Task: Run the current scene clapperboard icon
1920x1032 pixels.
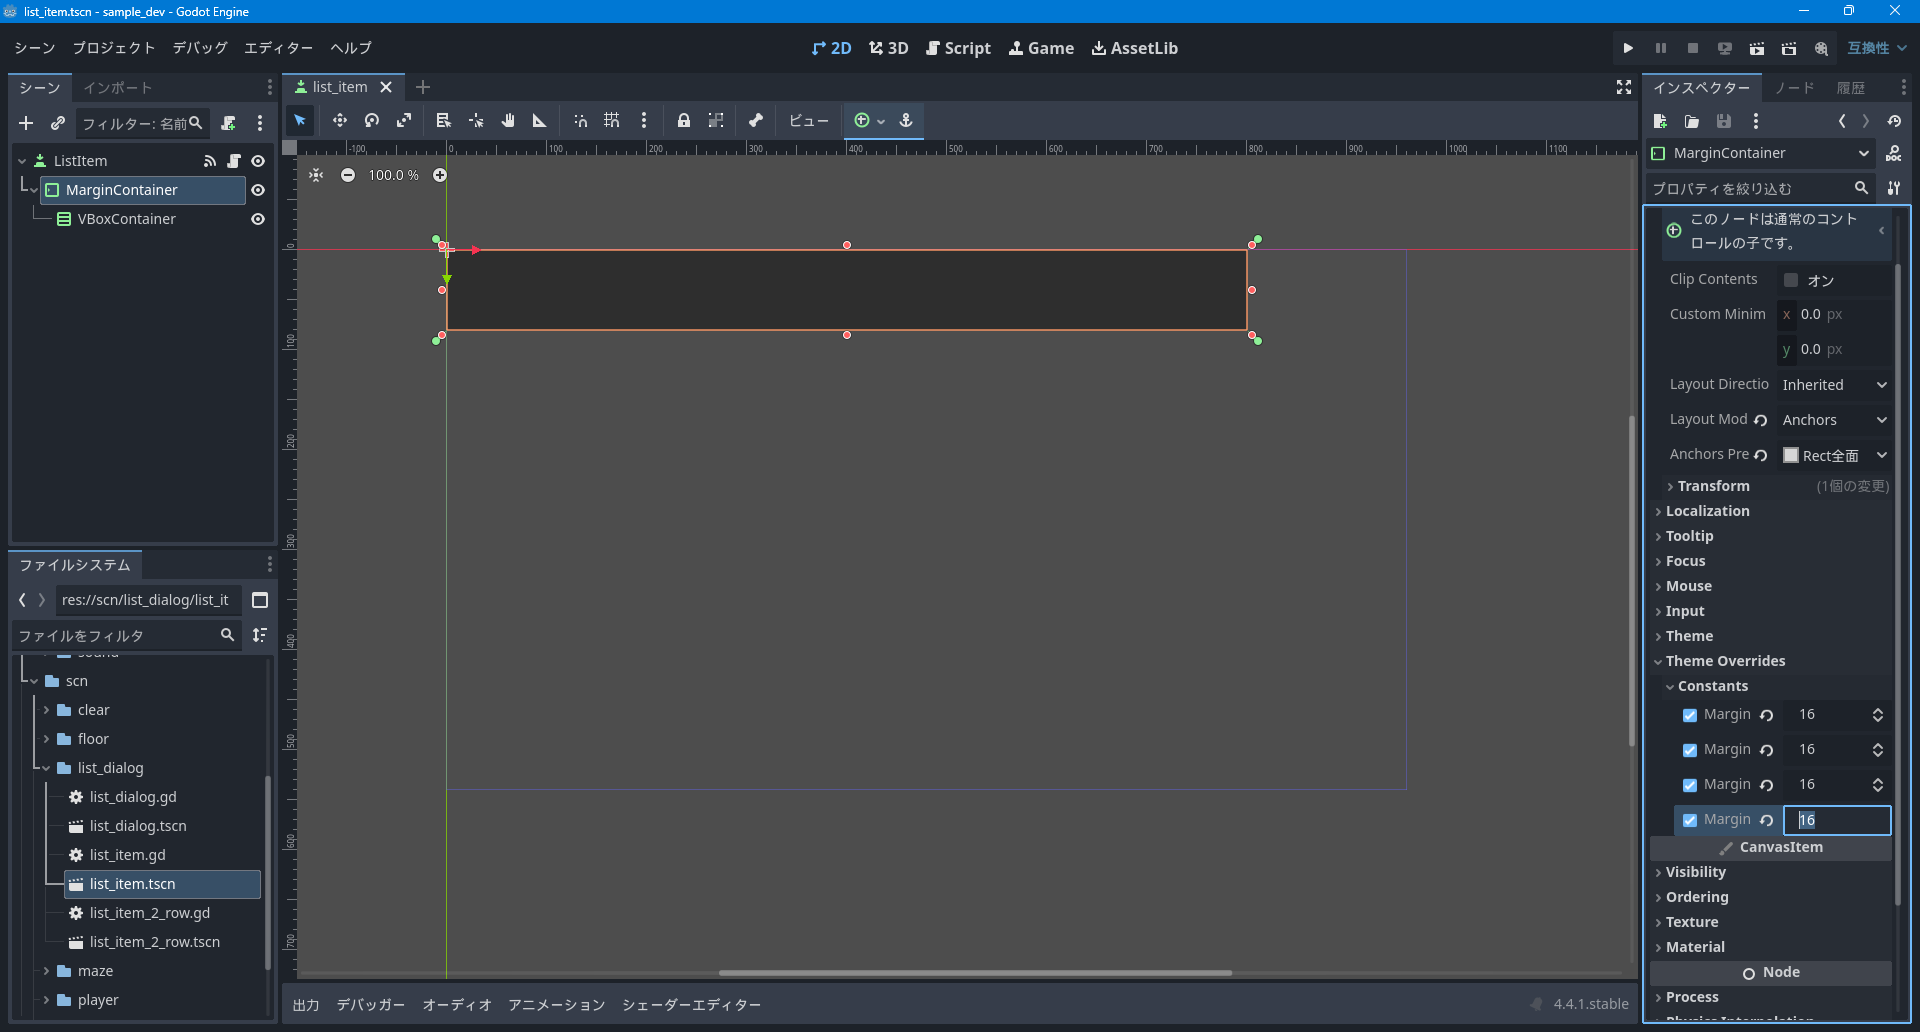Action: click(x=1757, y=48)
